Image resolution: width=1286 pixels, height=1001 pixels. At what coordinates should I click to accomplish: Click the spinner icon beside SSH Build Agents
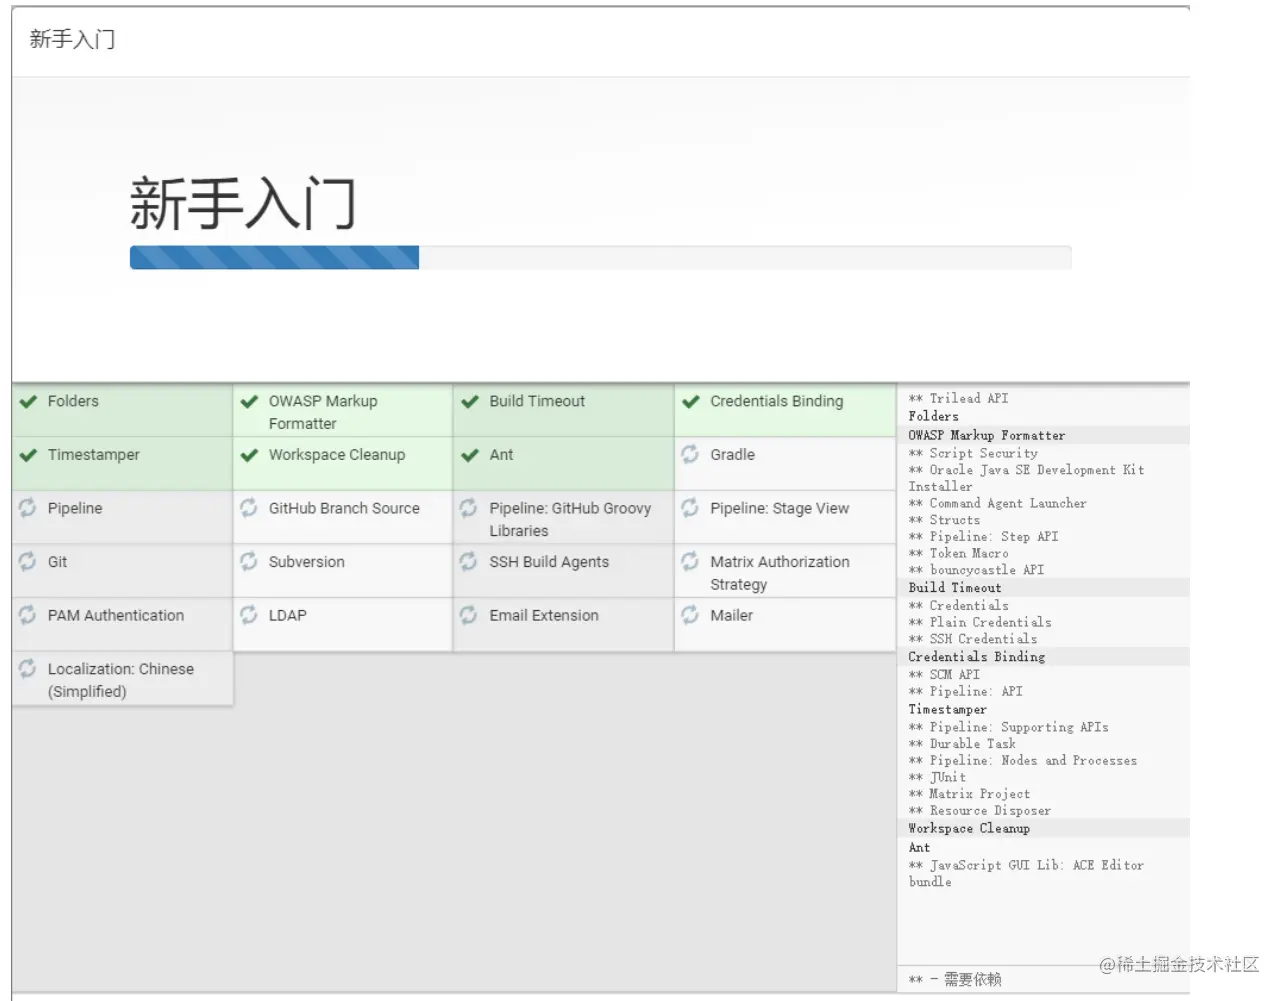pos(468,561)
